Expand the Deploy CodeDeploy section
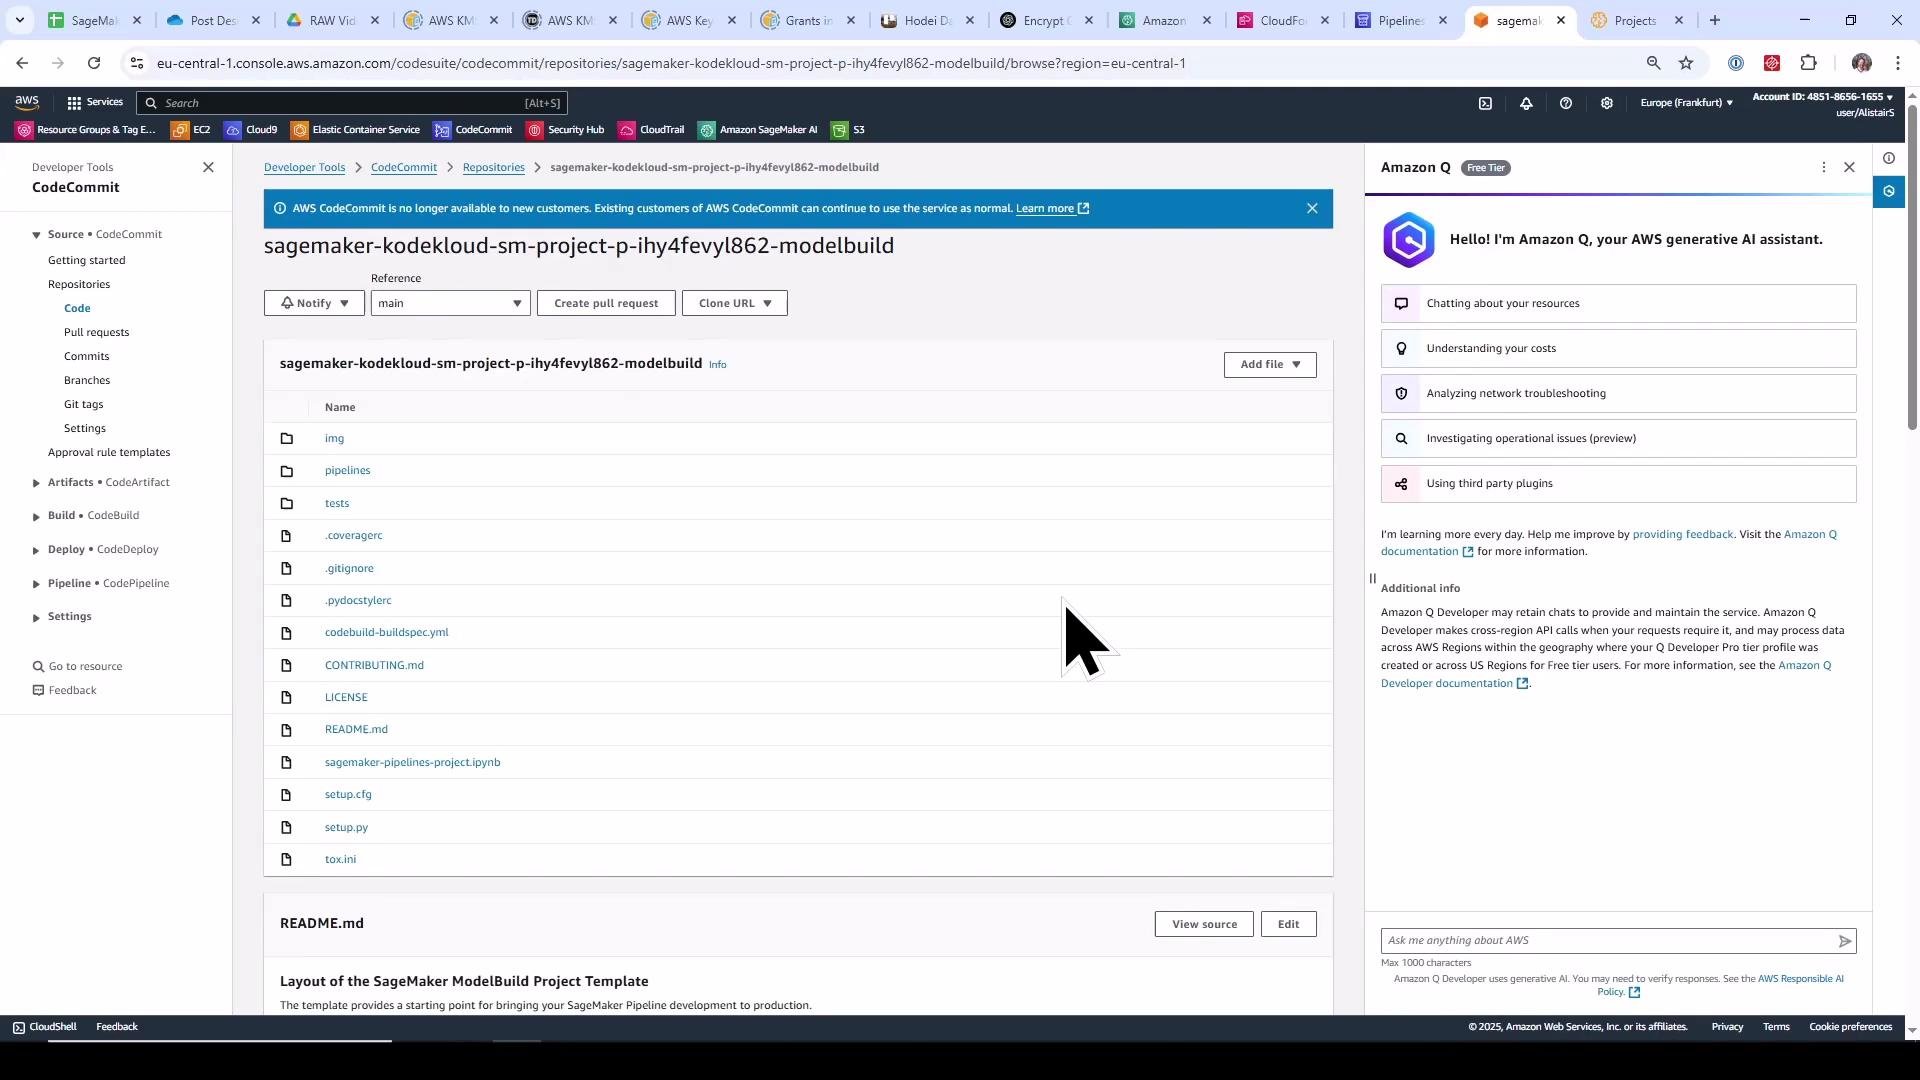The width and height of the screenshot is (1920, 1080). click(36, 550)
